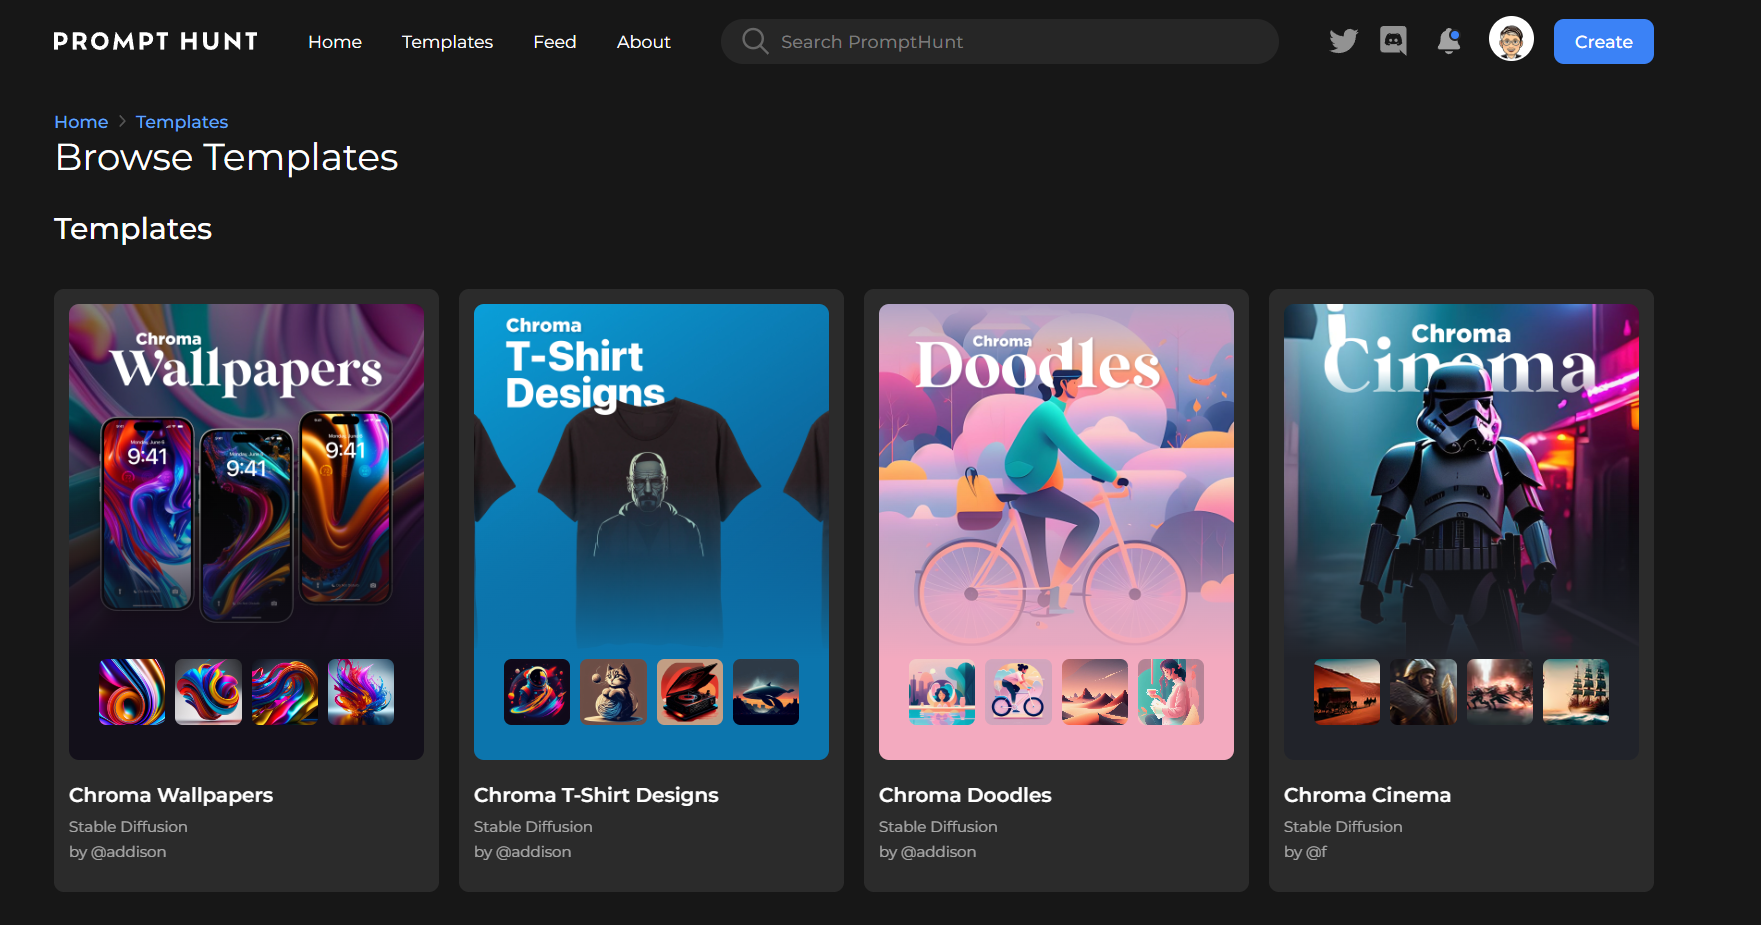The height and width of the screenshot is (925, 1761).
Task: Select first swirl sample in Wallpapers card
Action: point(132,692)
